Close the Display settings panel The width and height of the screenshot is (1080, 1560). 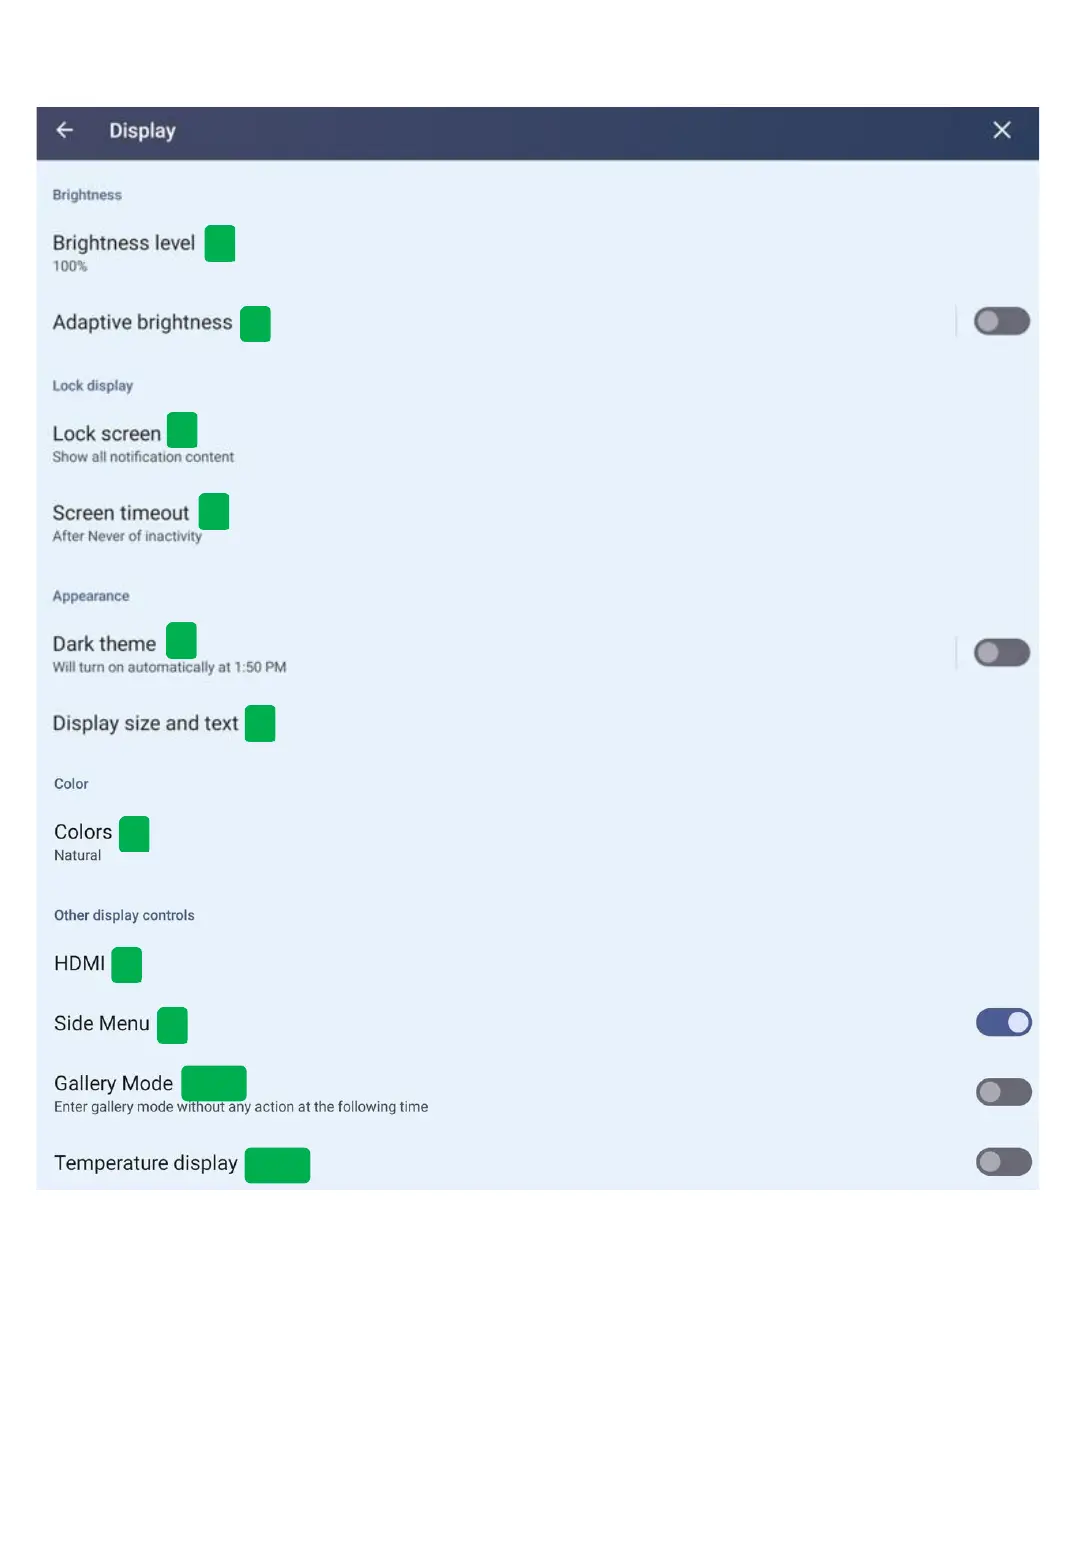(1001, 131)
